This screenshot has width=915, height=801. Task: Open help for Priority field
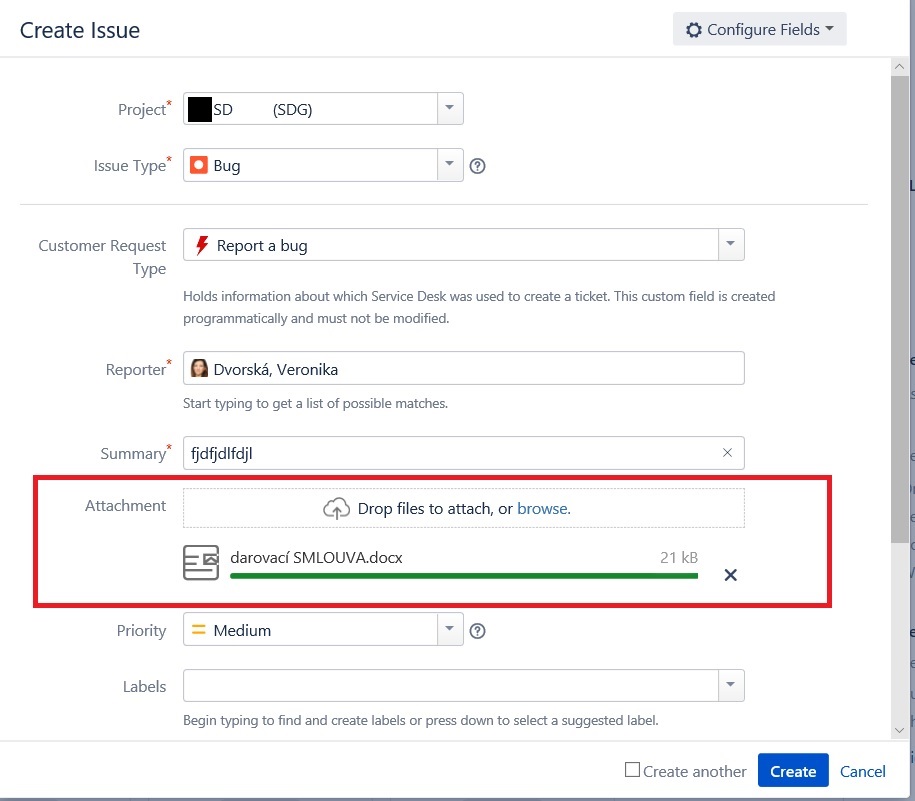coord(477,631)
